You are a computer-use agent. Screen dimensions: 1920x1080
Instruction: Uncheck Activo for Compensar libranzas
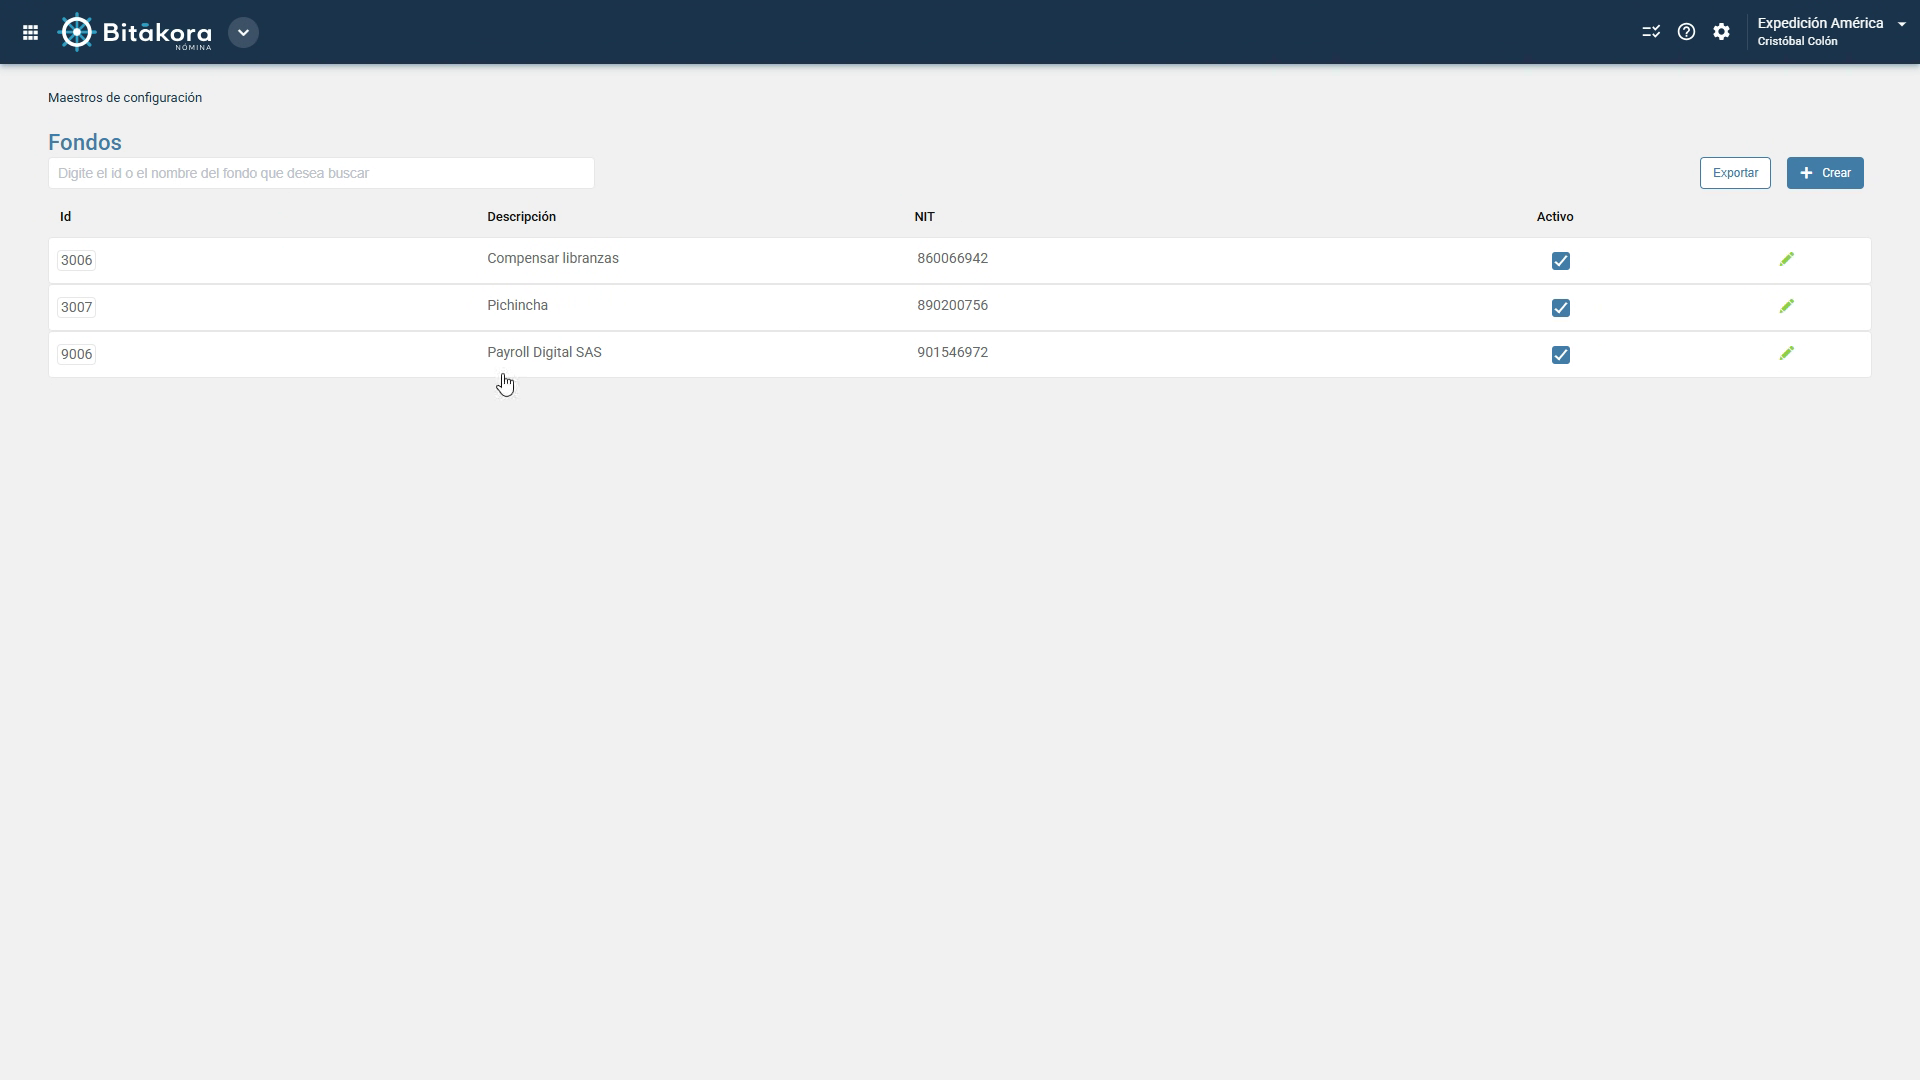[1560, 261]
